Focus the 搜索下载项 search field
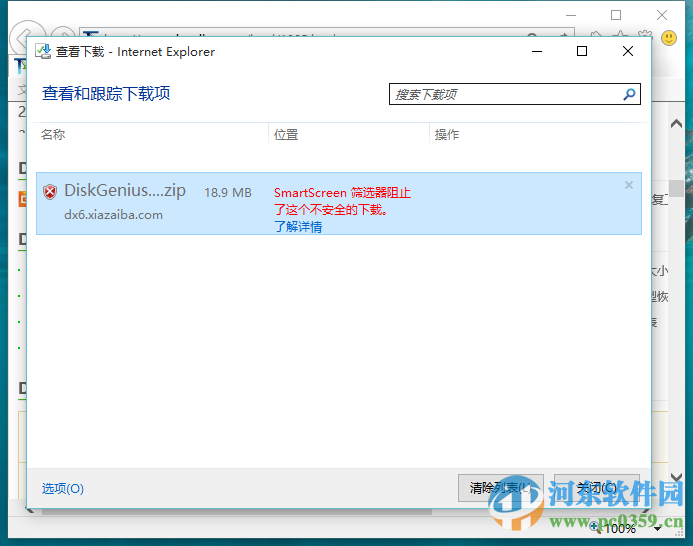This screenshot has width=693, height=546. [x=514, y=94]
